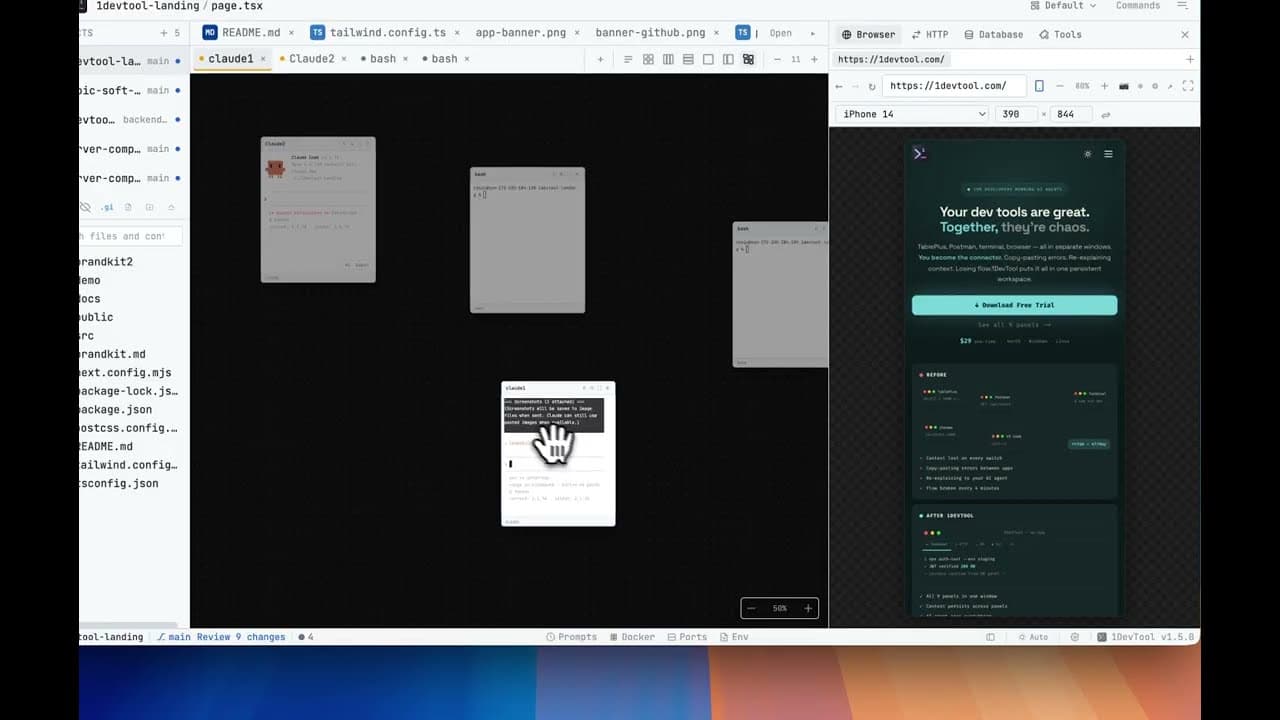Screen dimensions: 1280x720
Task: Toggle fullscreen mode in the browser preview
Action: pyautogui.click(x=1188, y=86)
